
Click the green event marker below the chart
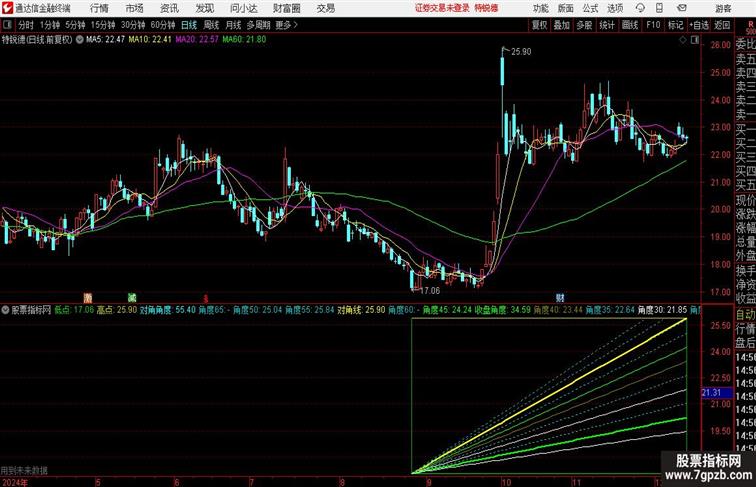coord(132,298)
